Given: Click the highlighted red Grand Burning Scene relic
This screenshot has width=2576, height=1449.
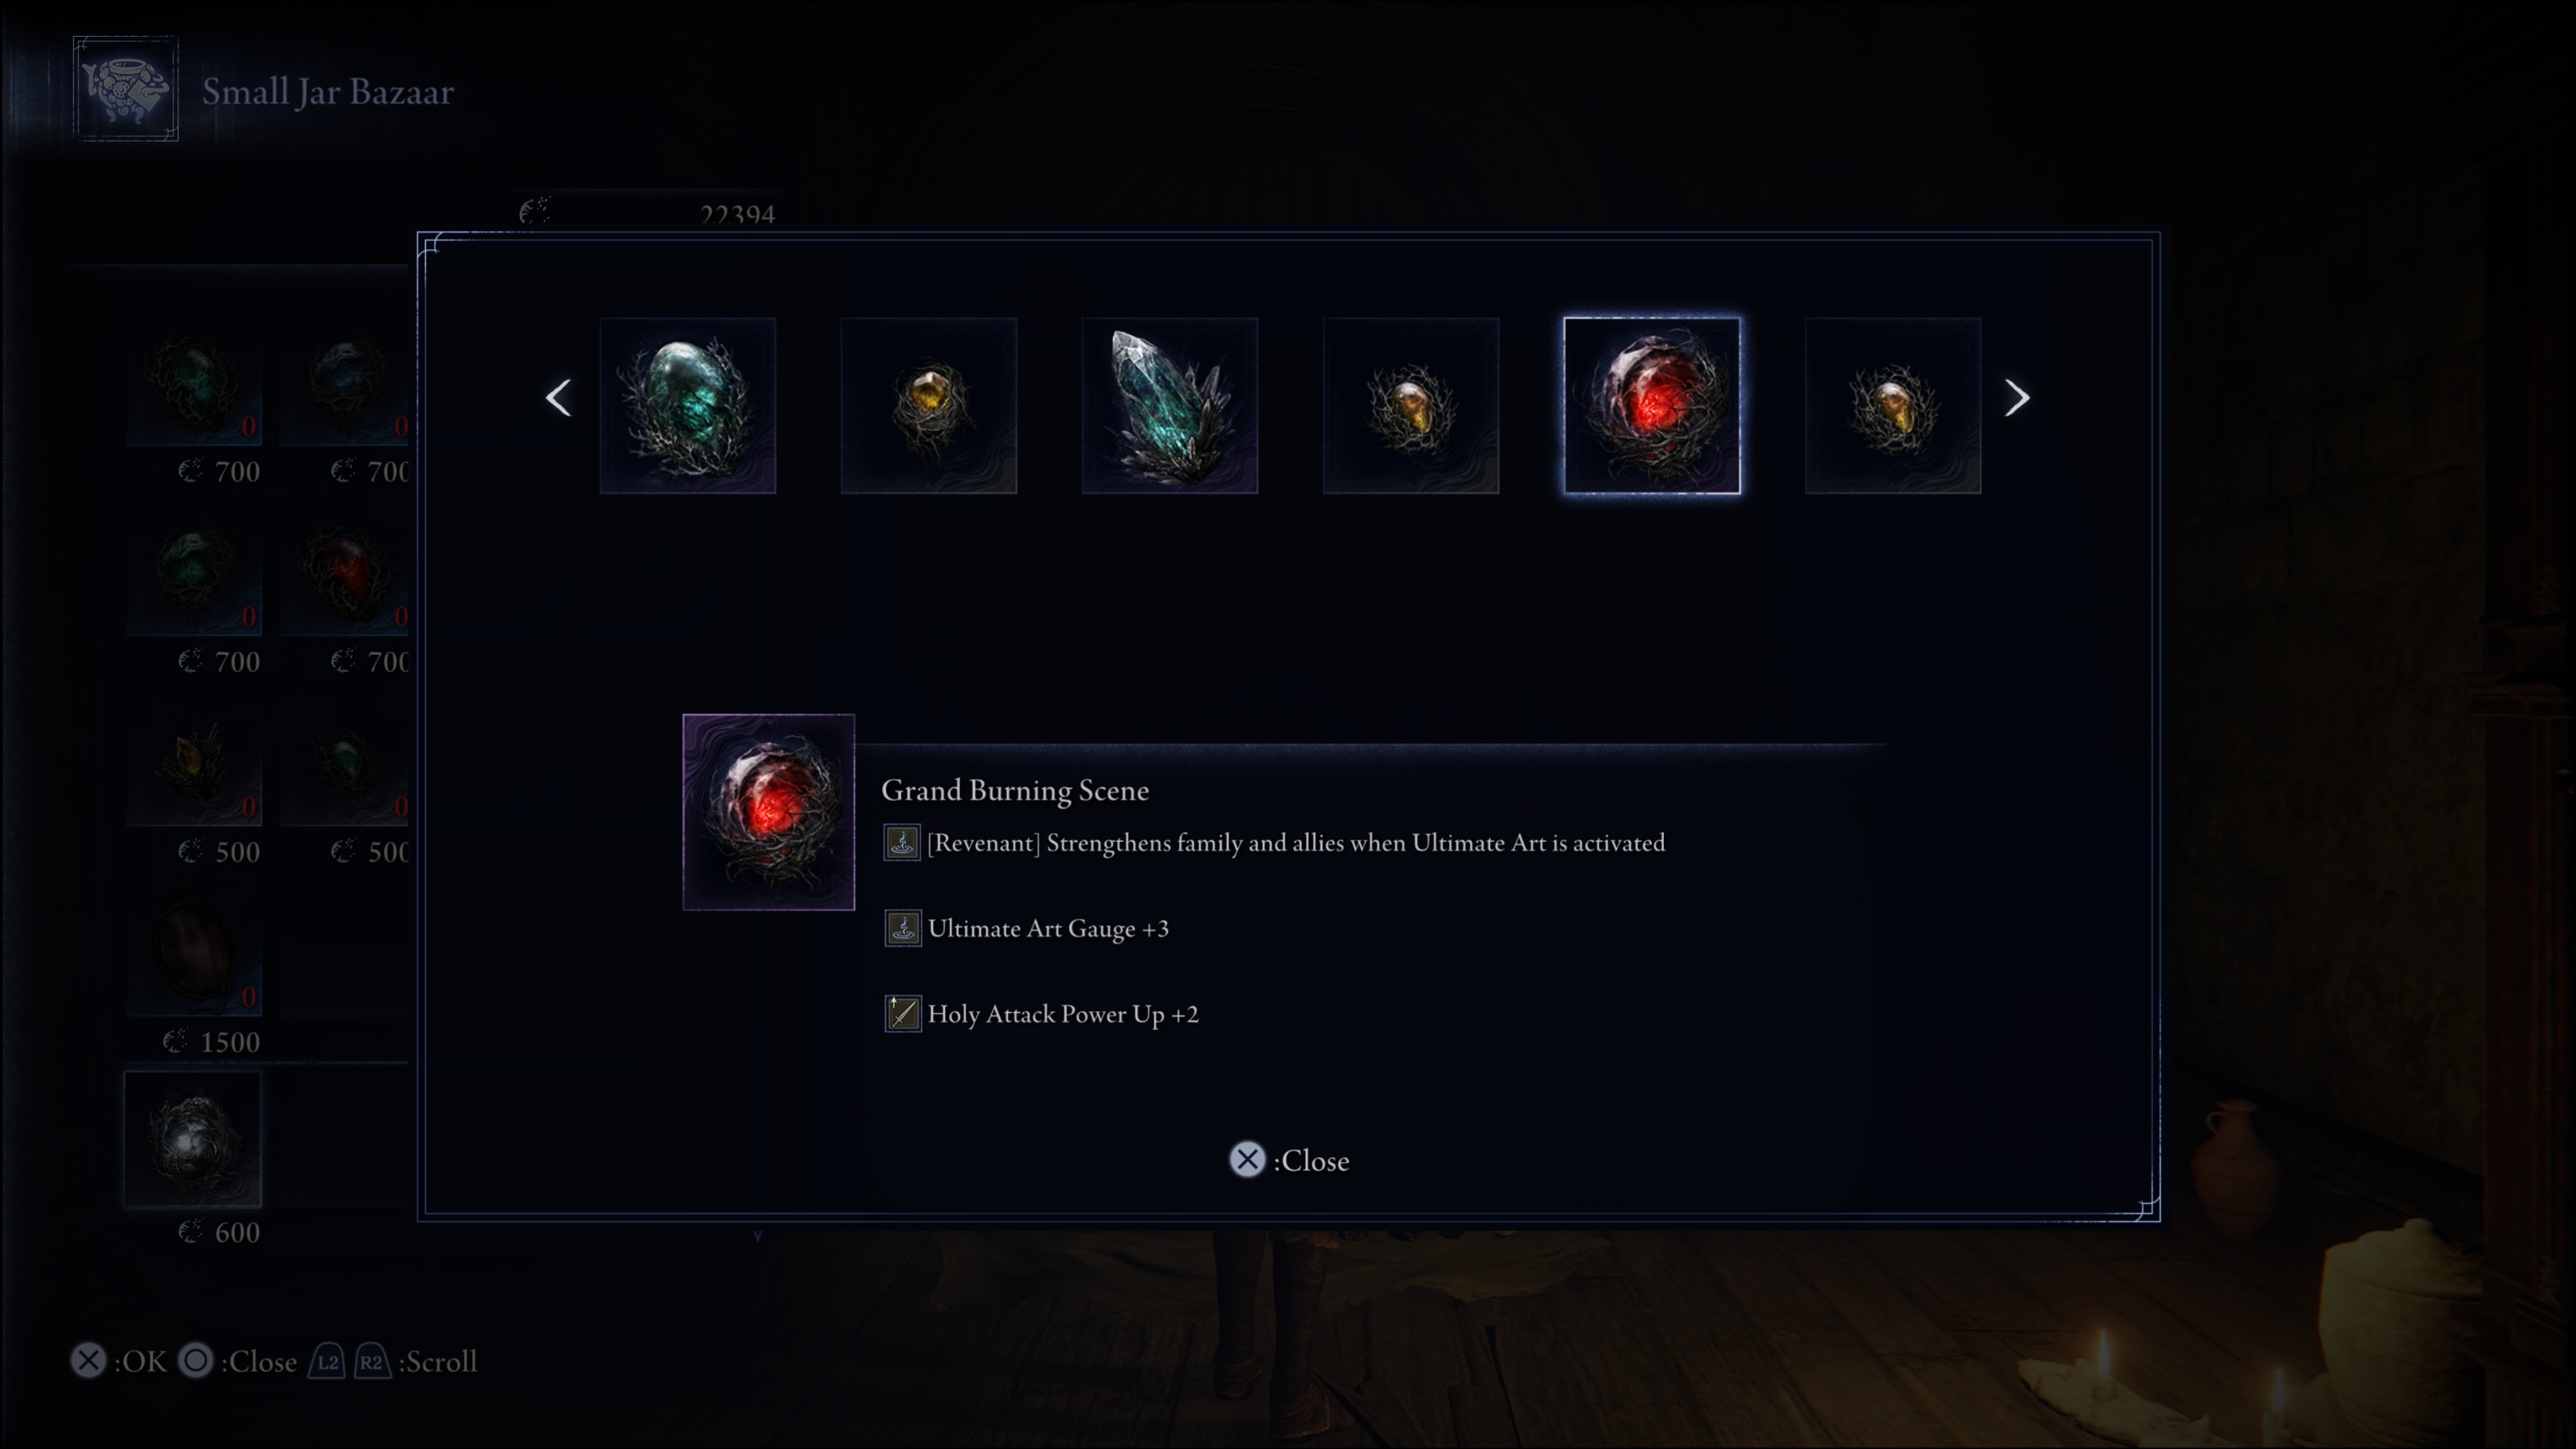Looking at the screenshot, I should click(1652, 406).
